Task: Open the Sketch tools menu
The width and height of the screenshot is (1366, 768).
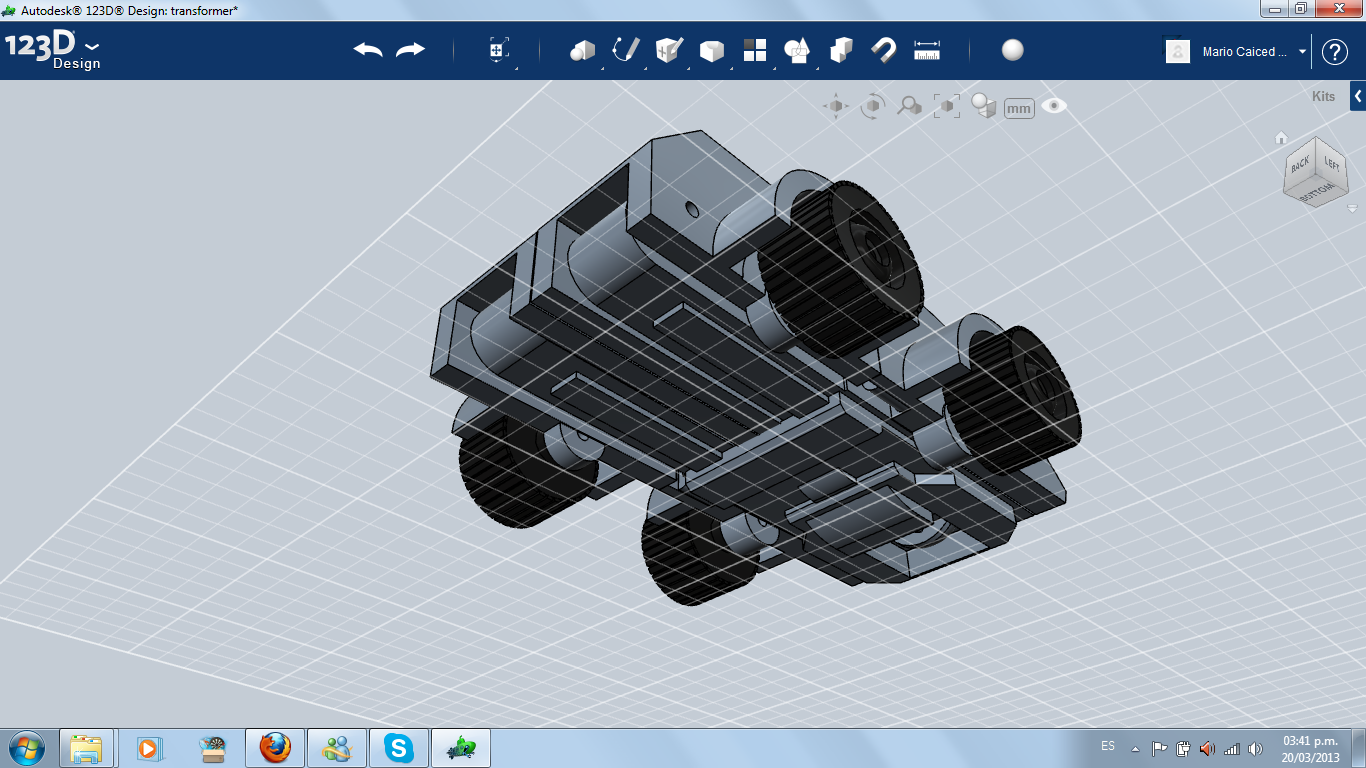Action: (x=626, y=50)
